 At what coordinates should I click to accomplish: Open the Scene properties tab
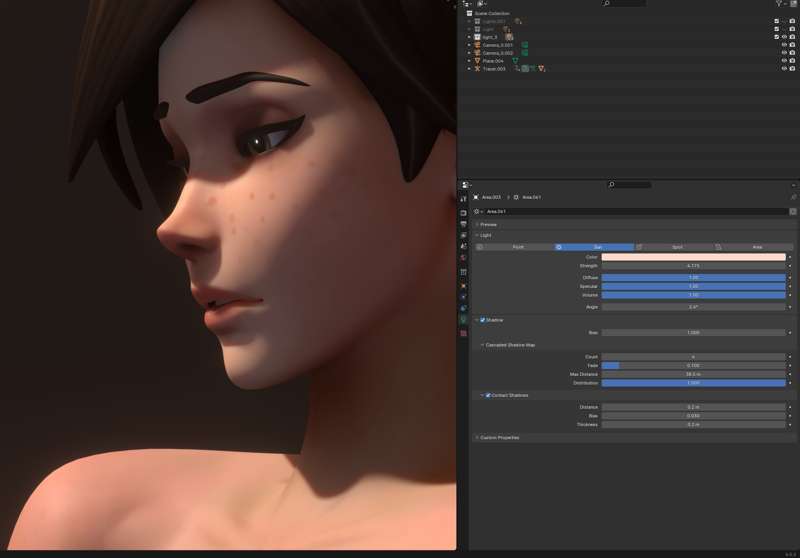click(x=463, y=246)
